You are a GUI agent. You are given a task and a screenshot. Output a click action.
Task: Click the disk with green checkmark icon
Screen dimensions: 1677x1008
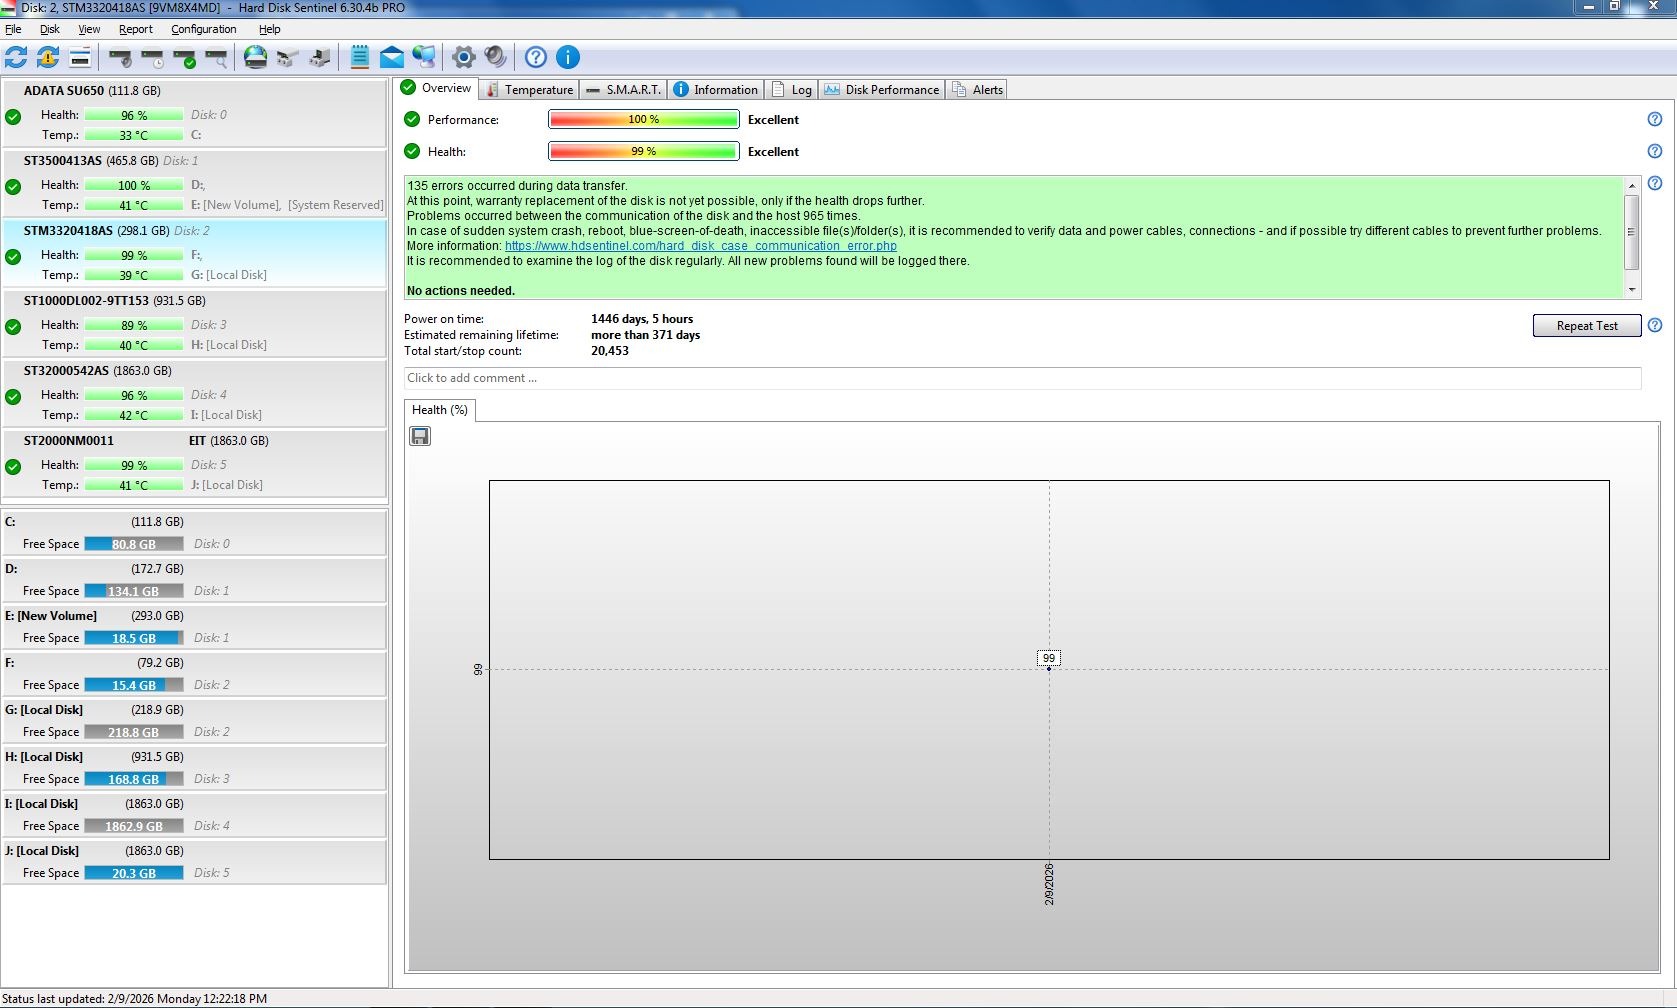(x=185, y=58)
